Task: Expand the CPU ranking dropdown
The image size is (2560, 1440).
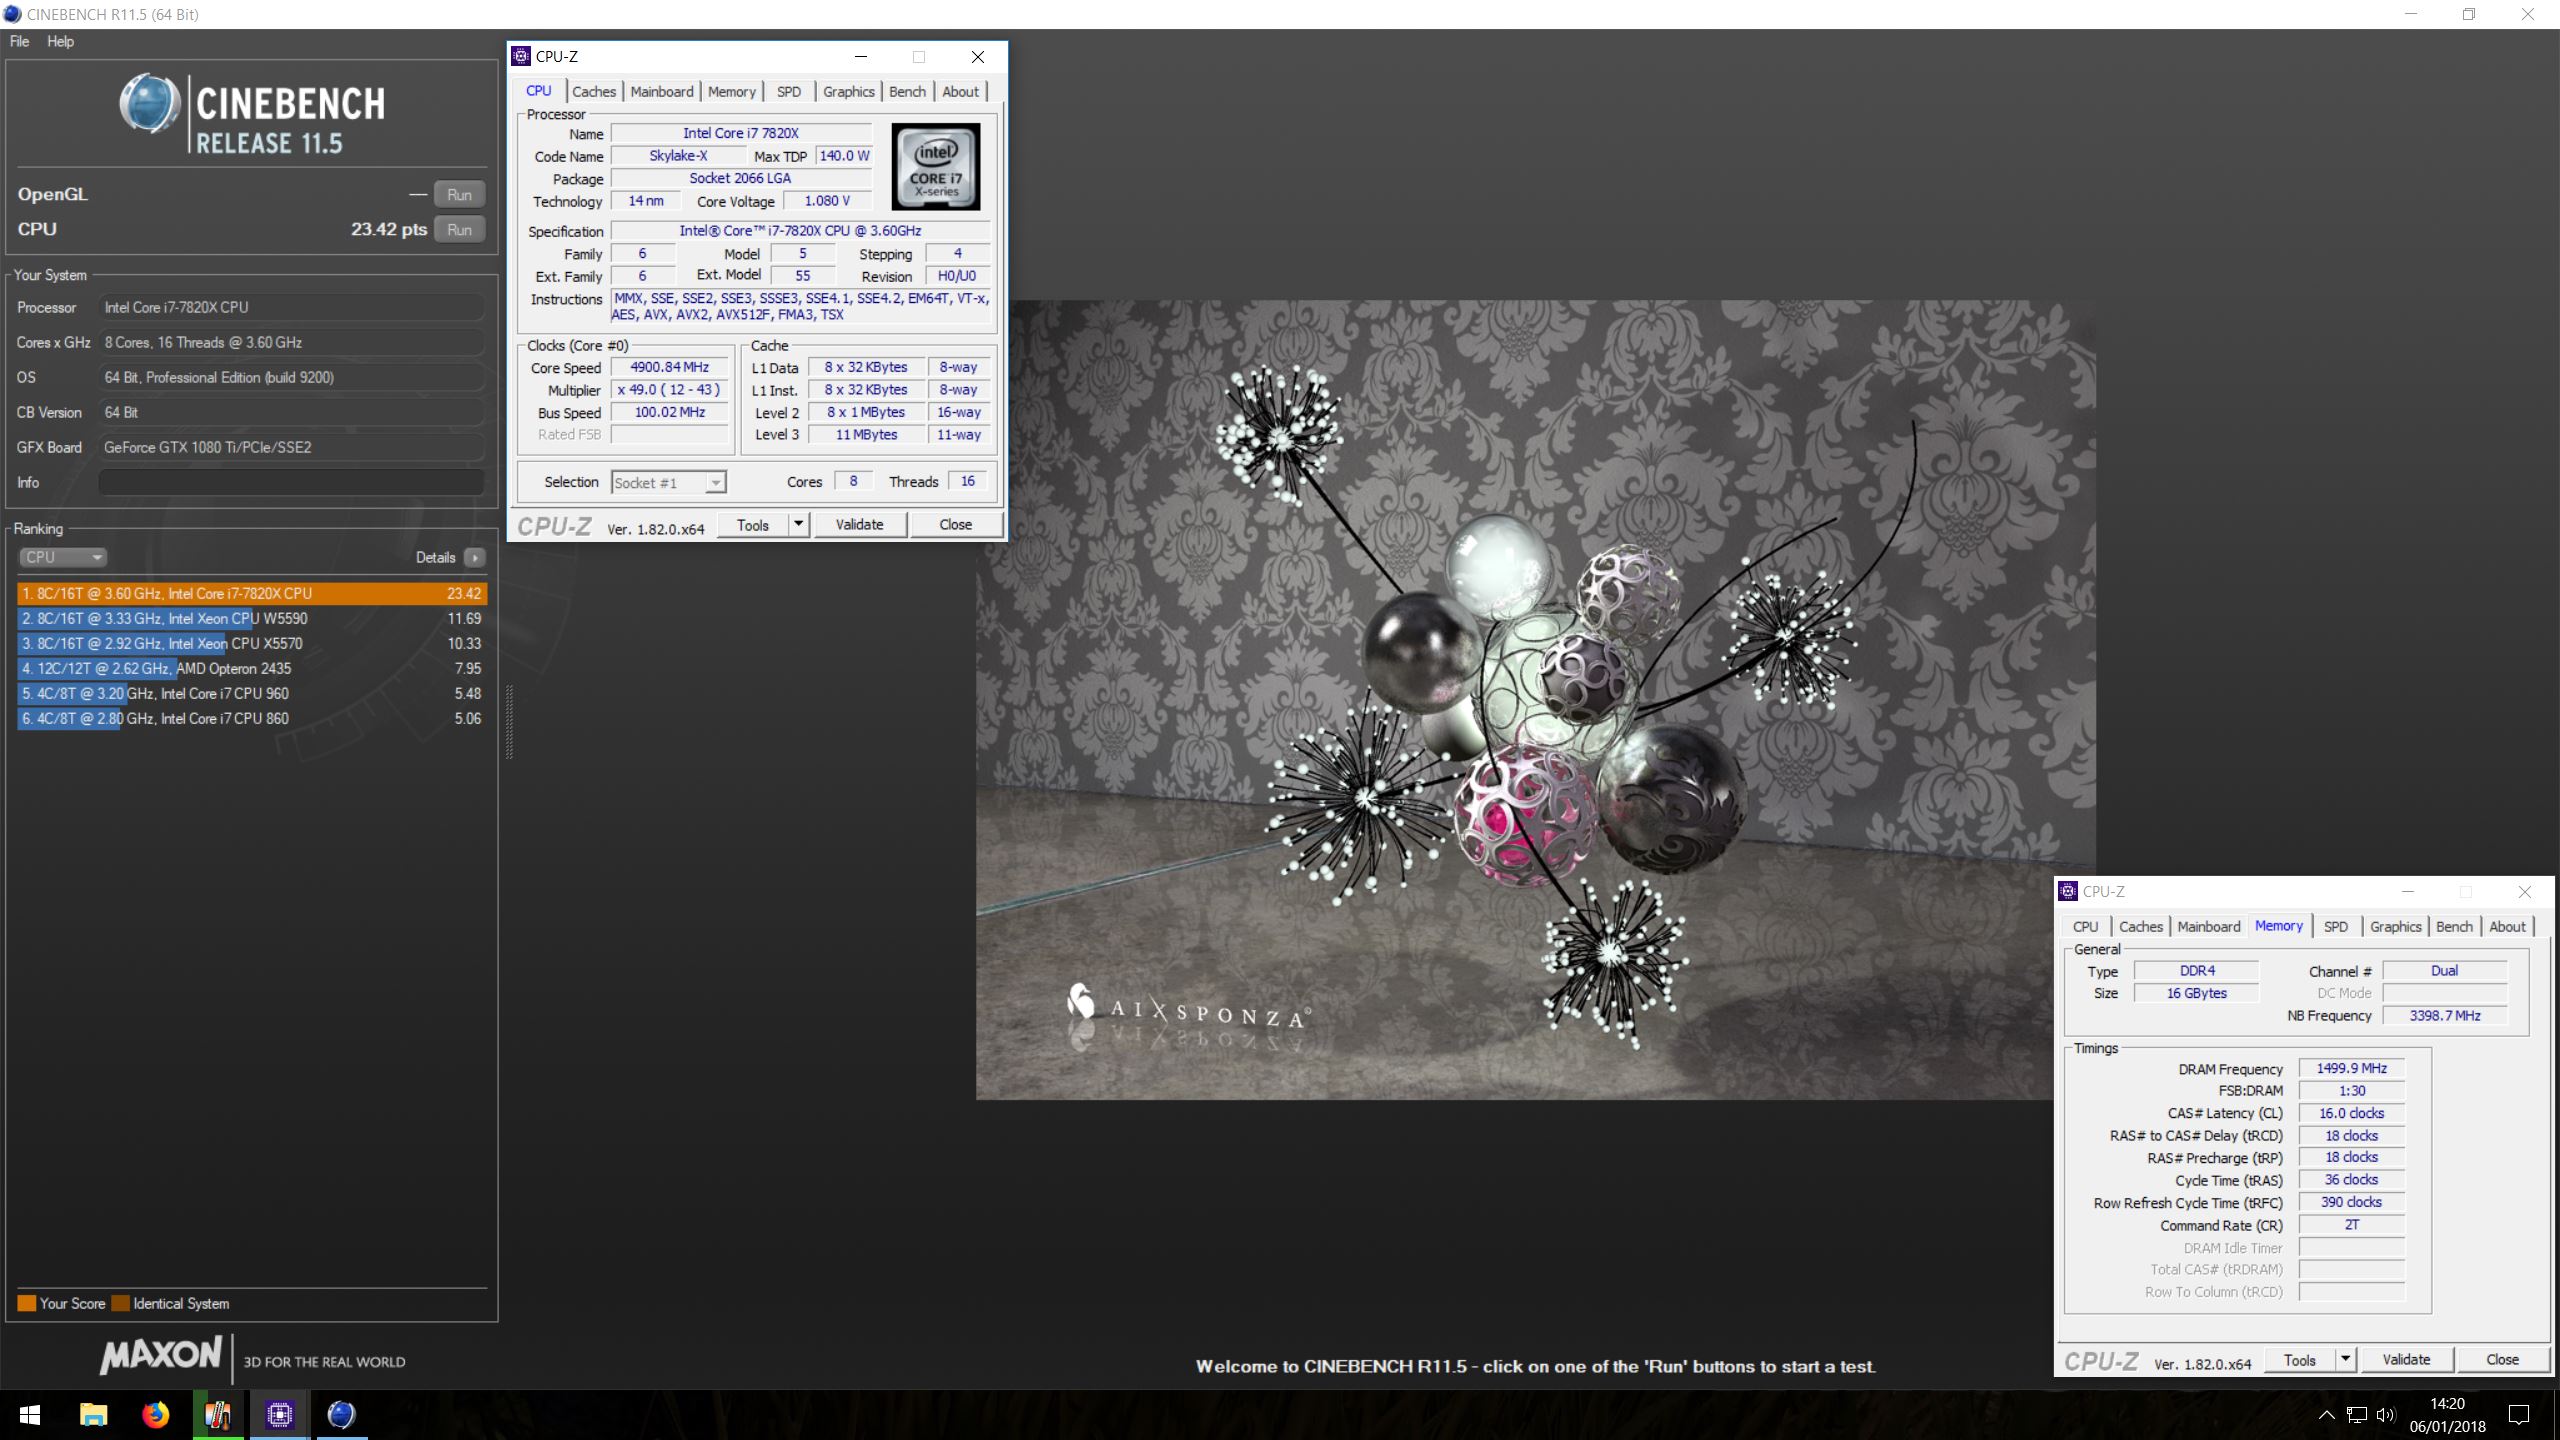Action: click(x=62, y=557)
